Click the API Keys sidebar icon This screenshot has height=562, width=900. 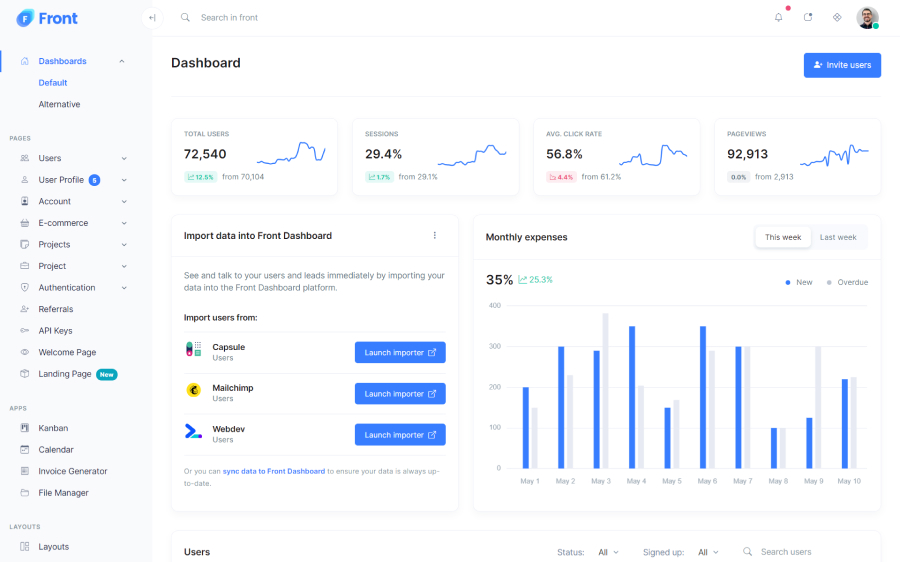click(25, 331)
